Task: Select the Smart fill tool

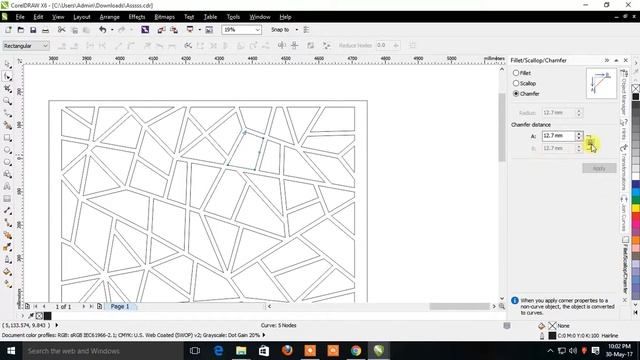Action: (7, 125)
